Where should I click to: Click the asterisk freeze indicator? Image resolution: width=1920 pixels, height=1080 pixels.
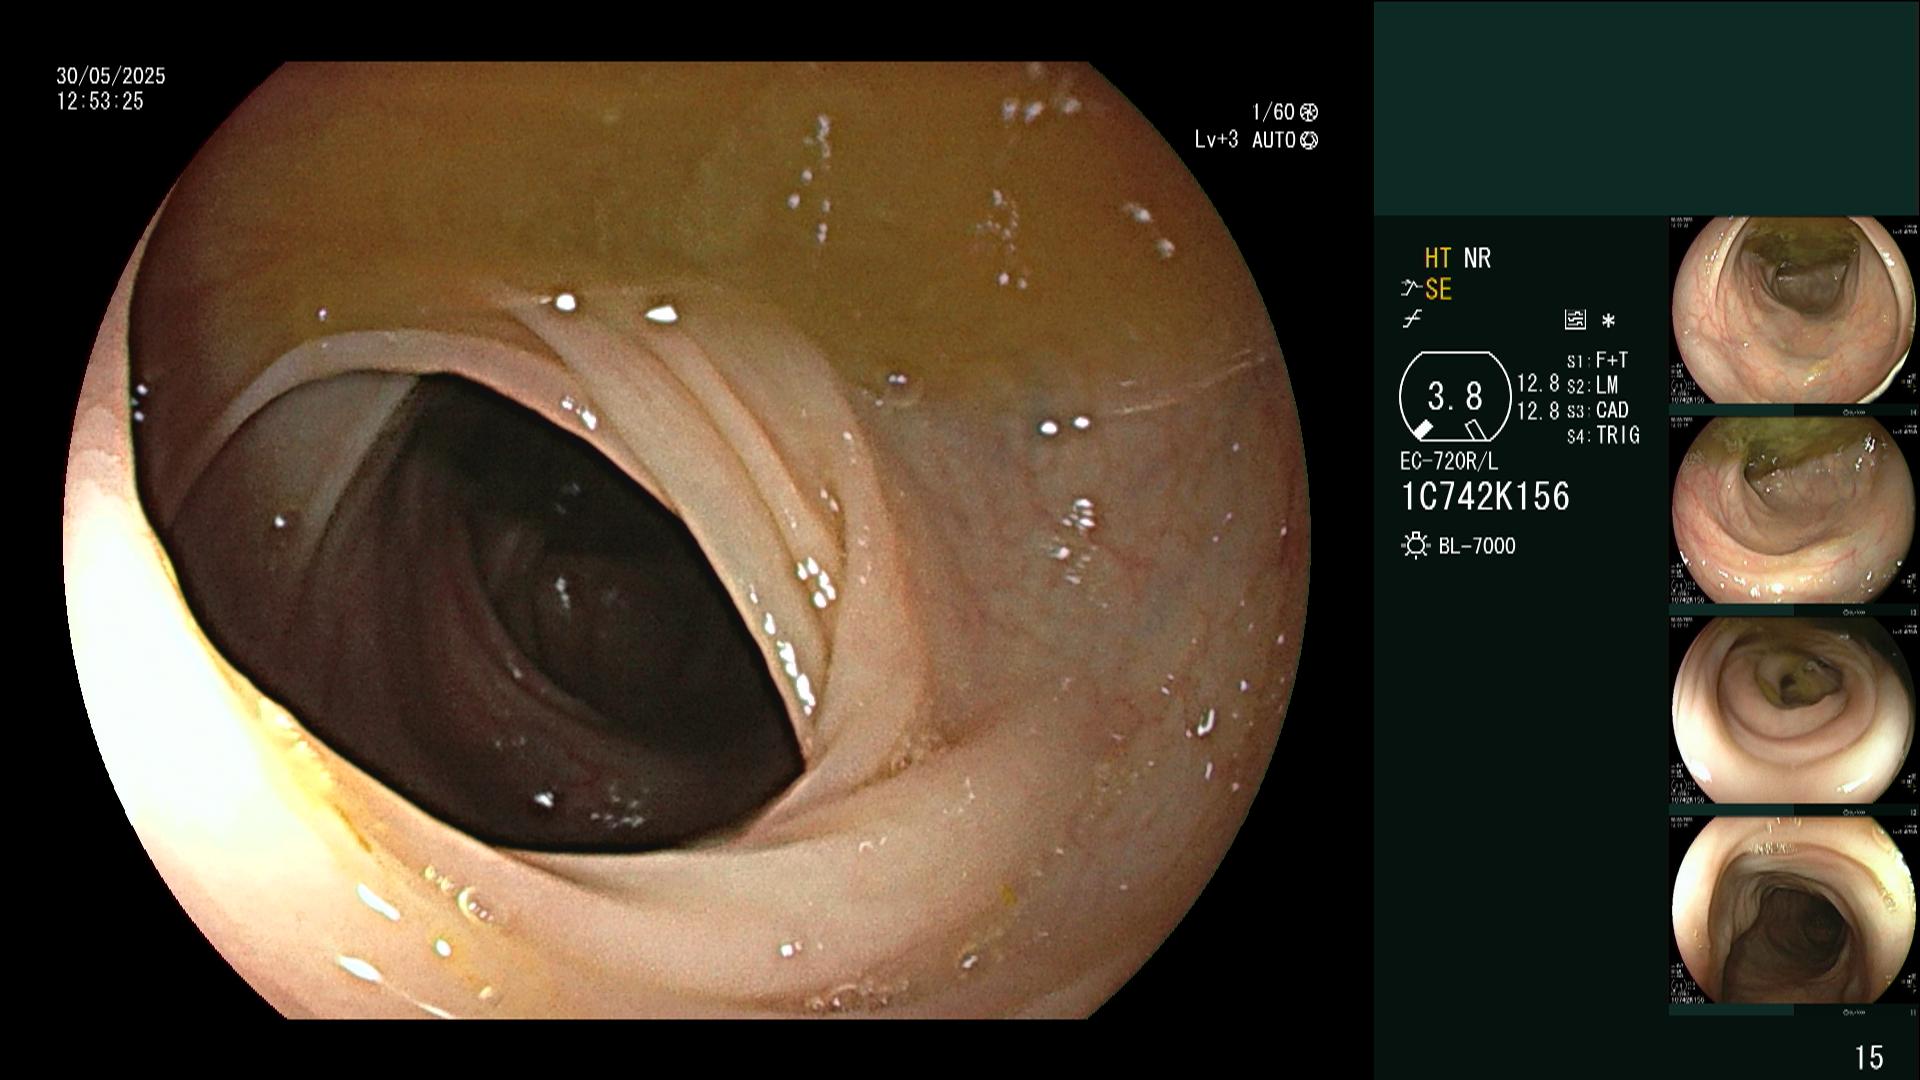1608,321
